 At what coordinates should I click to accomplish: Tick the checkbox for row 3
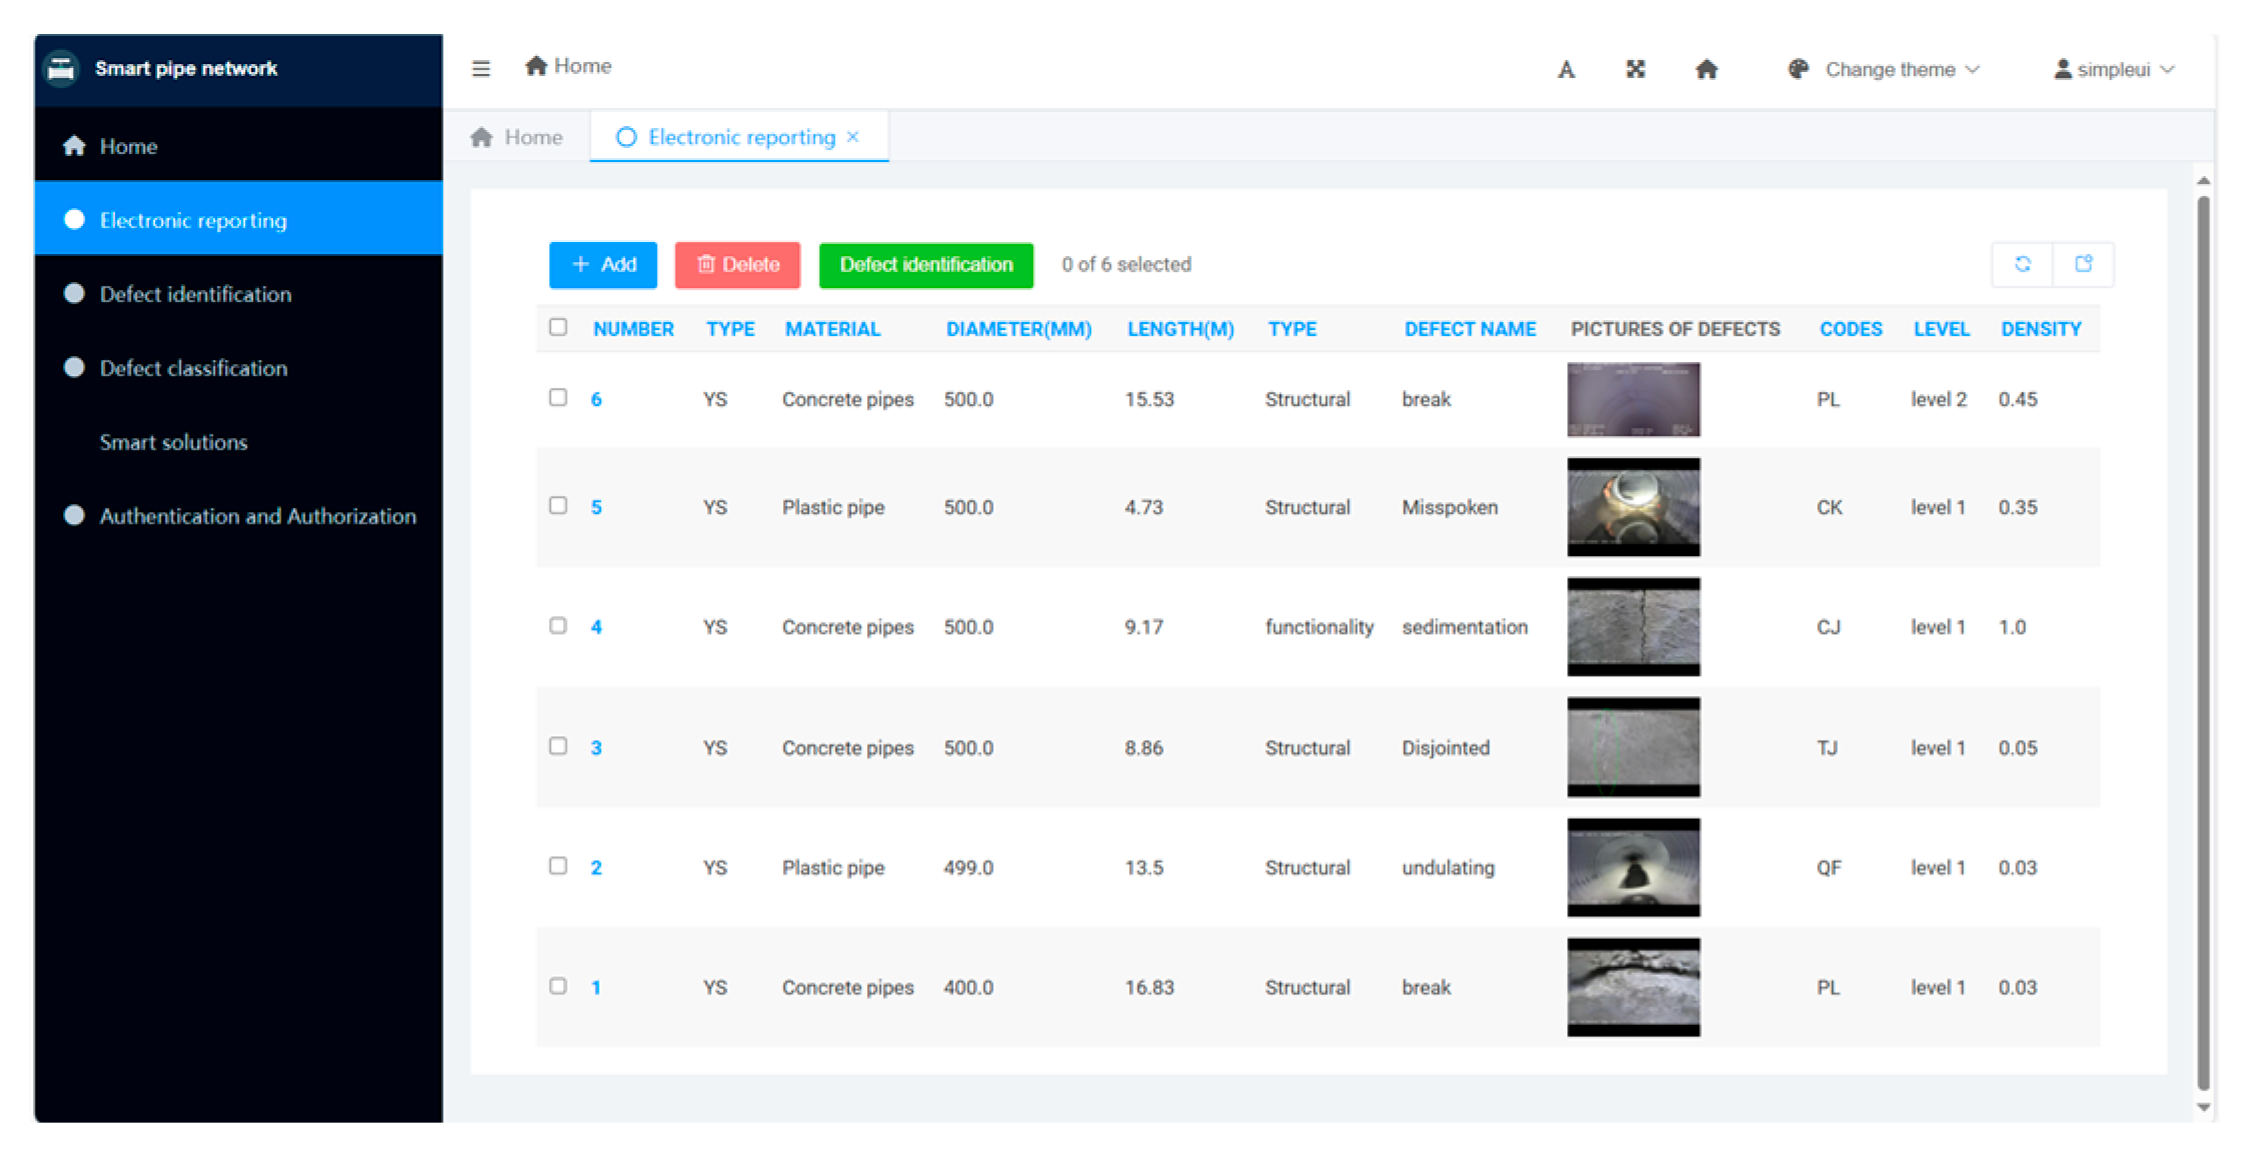[x=558, y=746]
